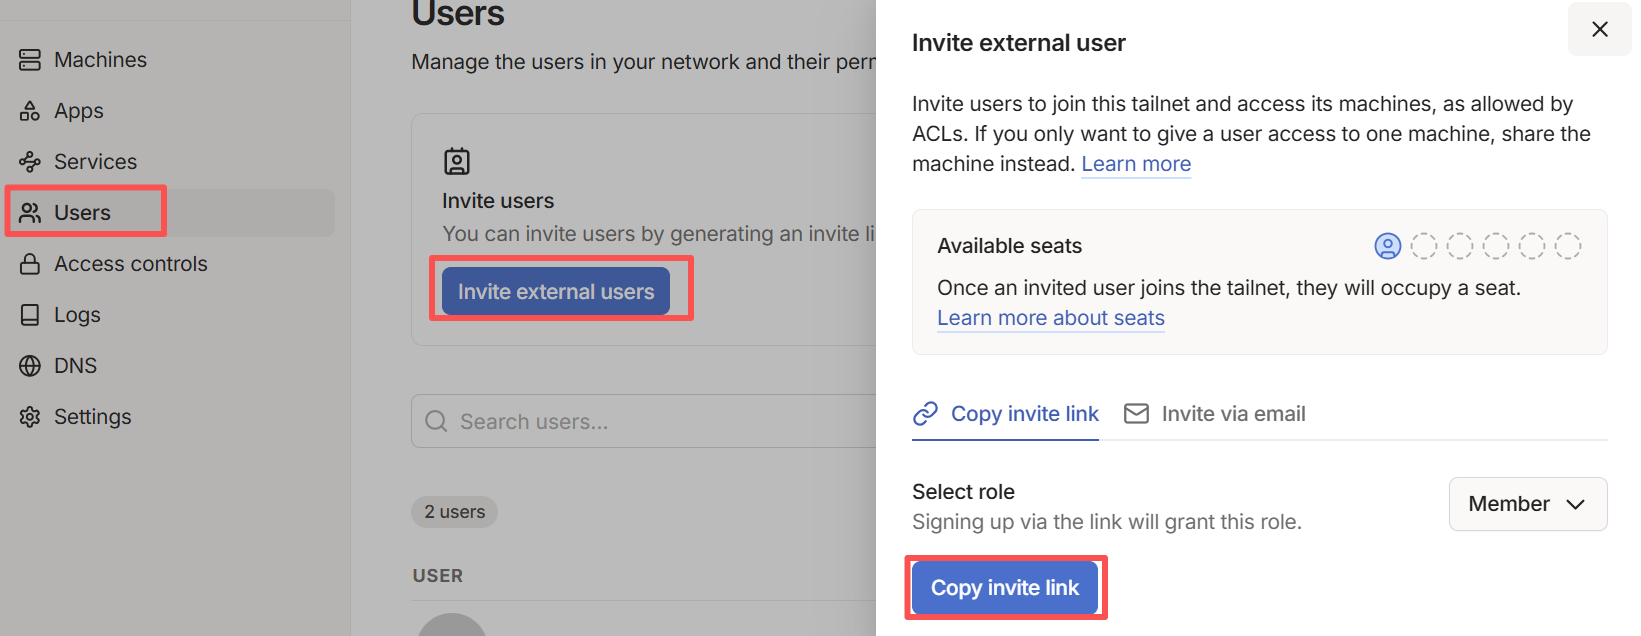
Task: Select the Copy invite link tab
Action: (1005, 414)
